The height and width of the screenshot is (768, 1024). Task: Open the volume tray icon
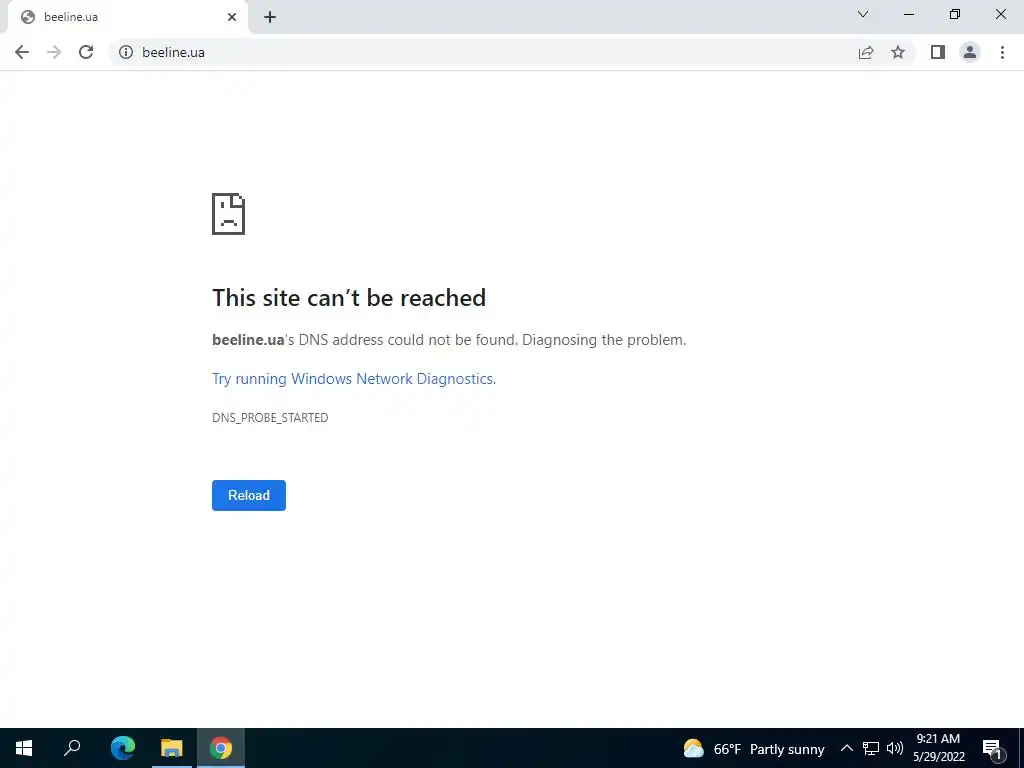click(x=895, y=748)
